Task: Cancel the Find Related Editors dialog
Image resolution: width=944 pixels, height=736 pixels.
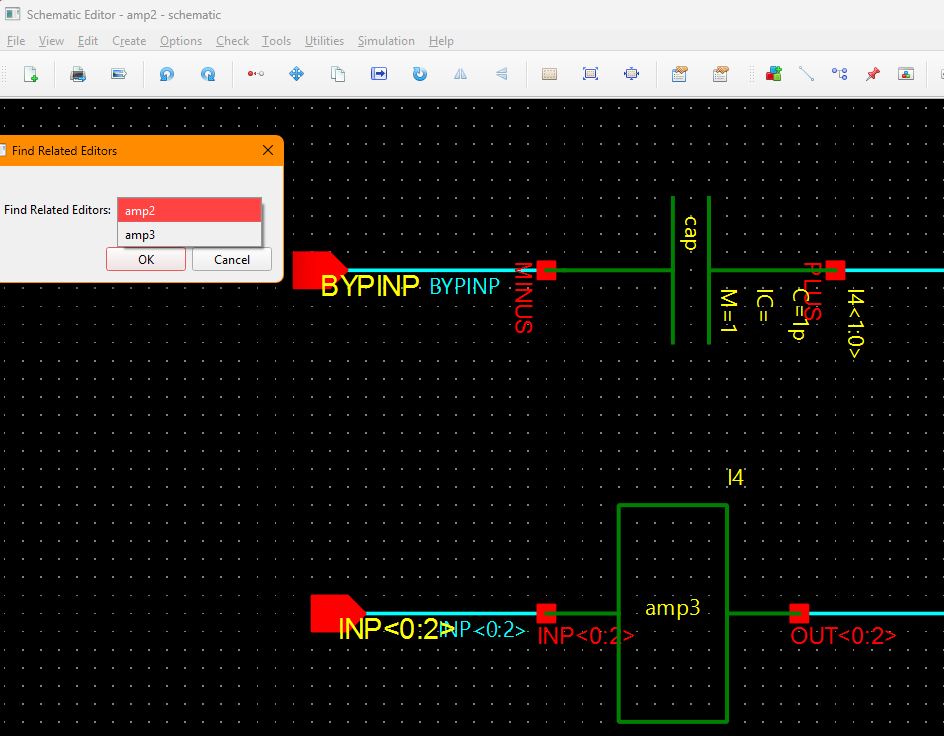Action: coord(232,260)
